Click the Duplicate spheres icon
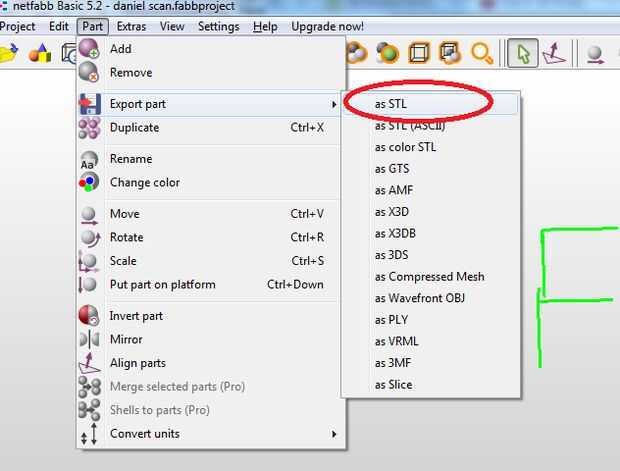The image size is (620, 471). pyautogui.click(x=89, y=128)
